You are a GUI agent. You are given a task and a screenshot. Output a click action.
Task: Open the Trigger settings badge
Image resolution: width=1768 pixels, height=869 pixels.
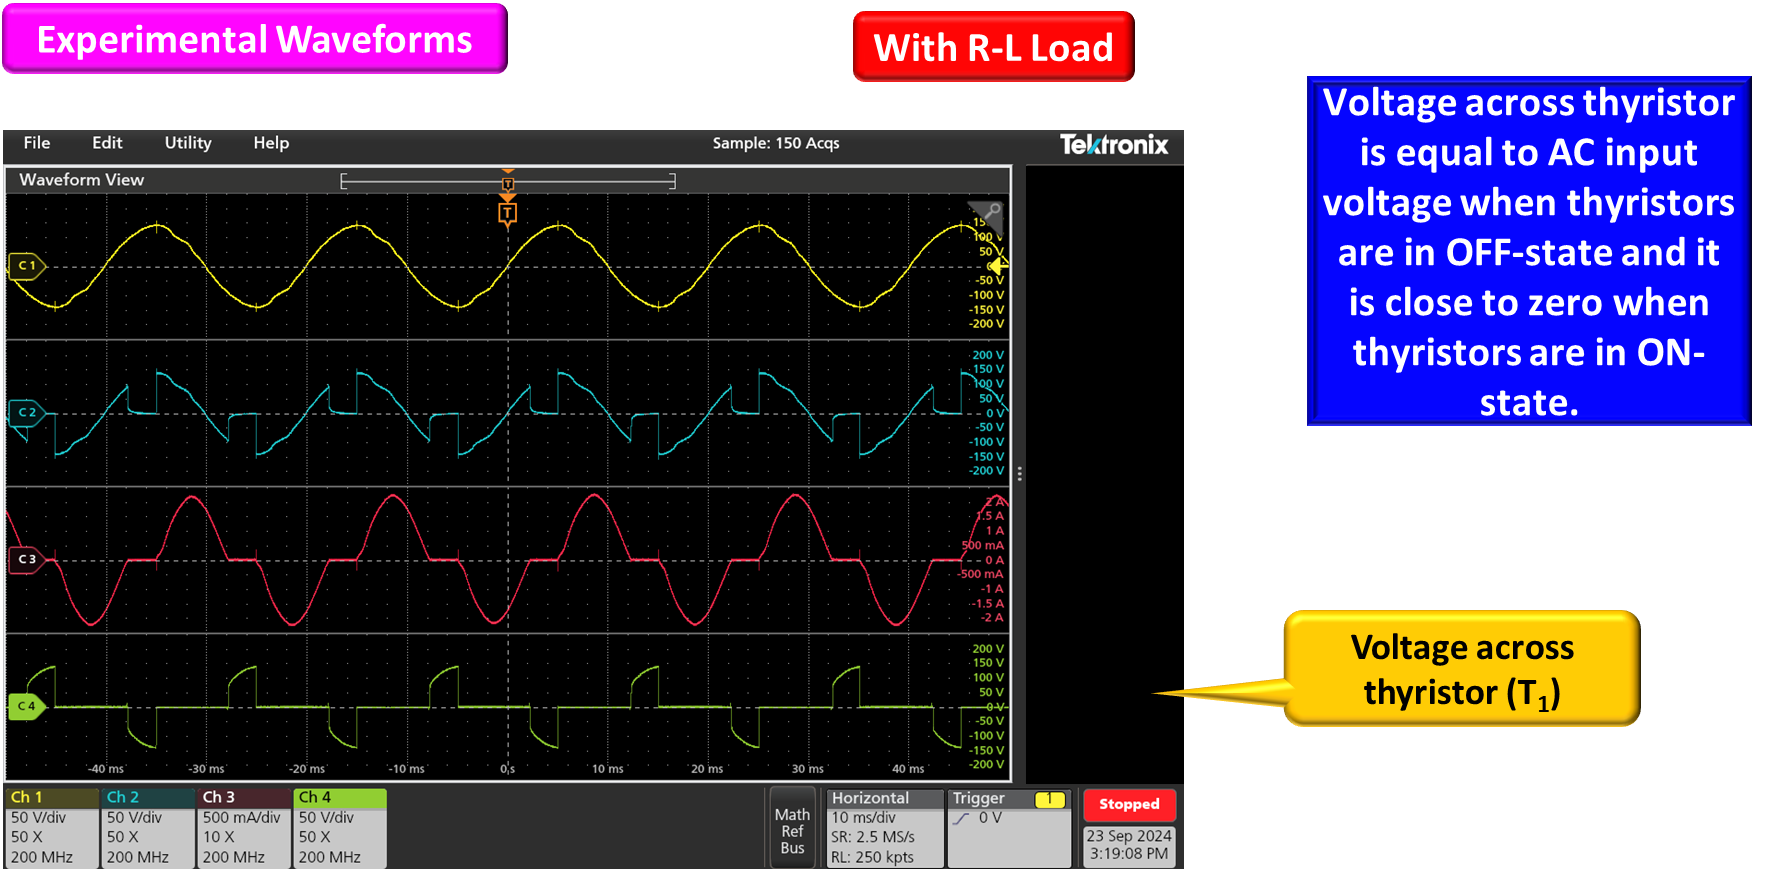(1008, 827)
